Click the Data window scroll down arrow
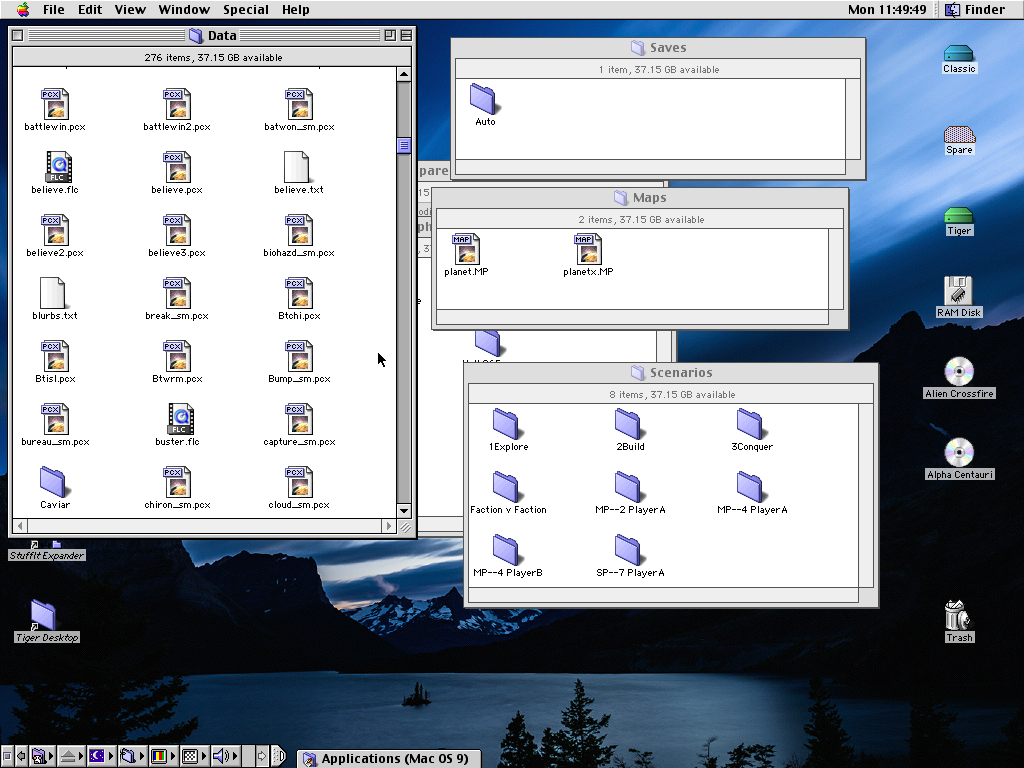This screenshot has width=1024, height=768. pos(404,510)
